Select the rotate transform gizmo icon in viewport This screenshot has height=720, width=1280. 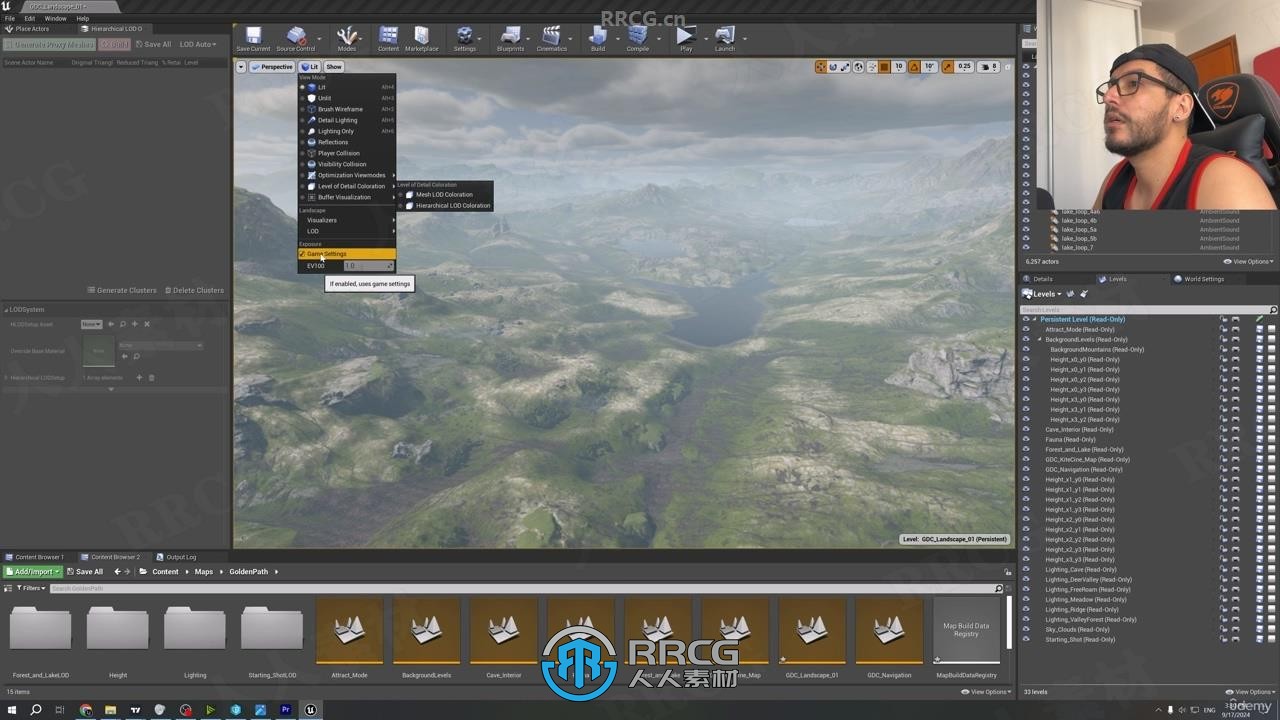click(x=833, y=67)
